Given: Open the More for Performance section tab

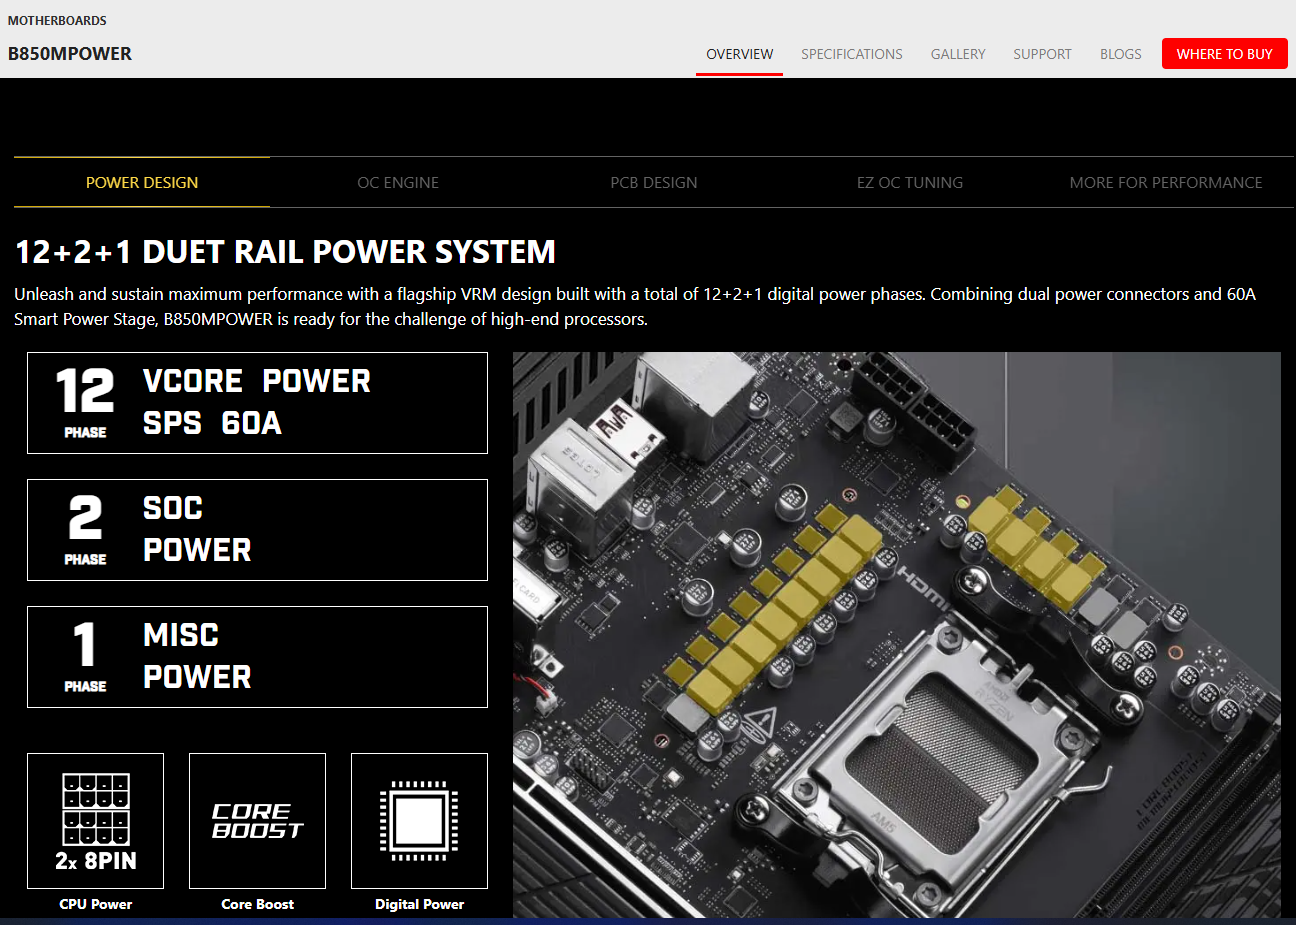Looking at the screenshot, I should click(x=1166, y=182).
